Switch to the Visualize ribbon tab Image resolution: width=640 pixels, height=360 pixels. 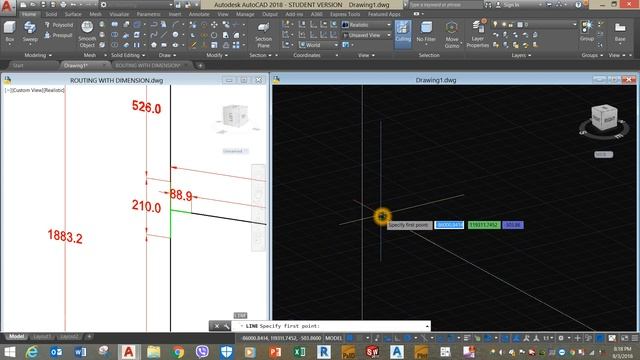[119, 14]
